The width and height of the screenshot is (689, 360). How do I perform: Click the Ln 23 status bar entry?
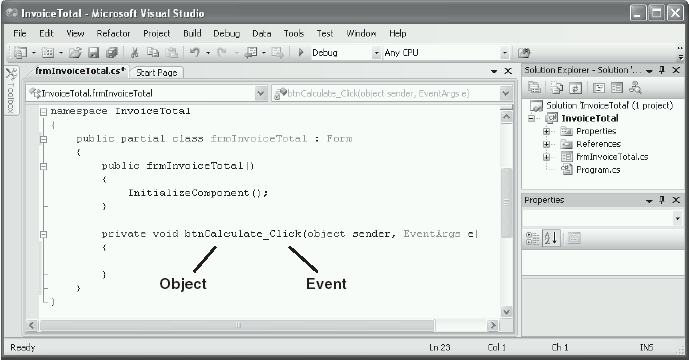pos(440,348)
